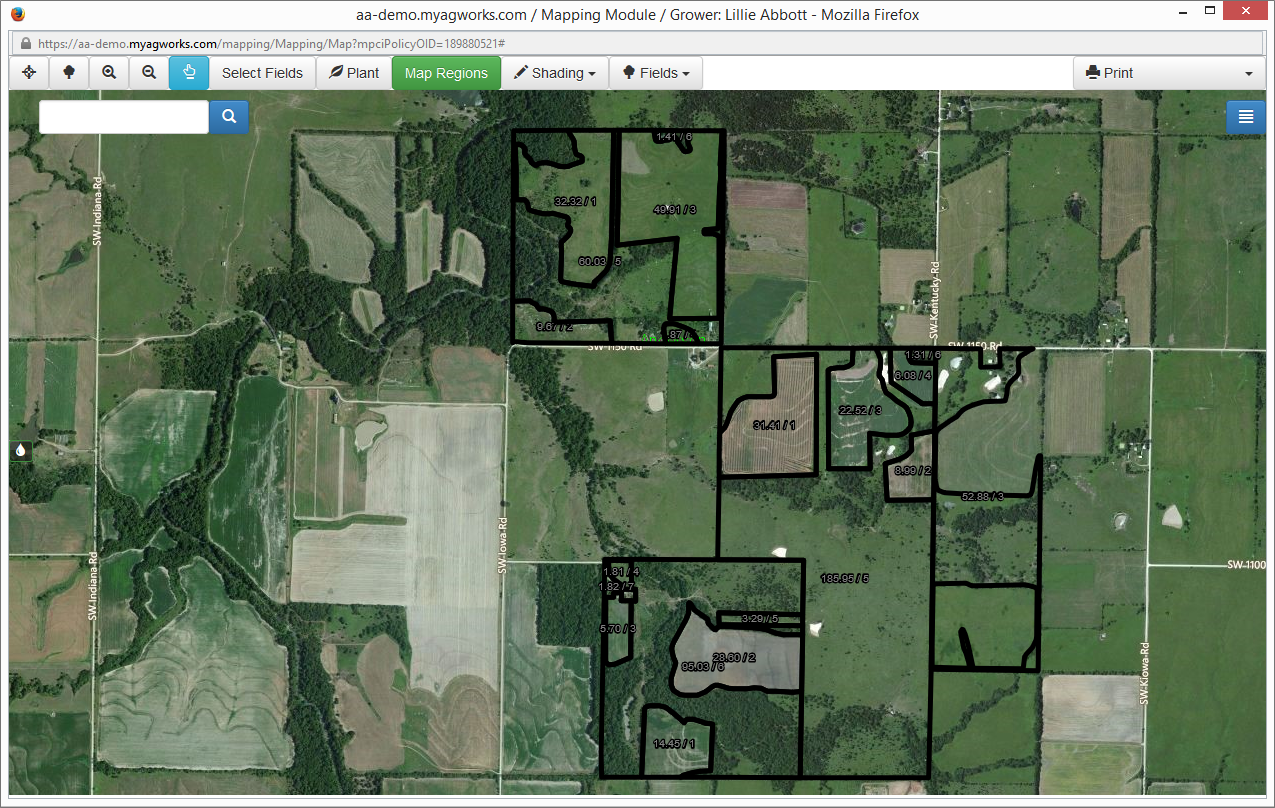Select field labeled 52.88 / 3
Viewport: 1275px width, 808px height.
[x=982, y=496]
